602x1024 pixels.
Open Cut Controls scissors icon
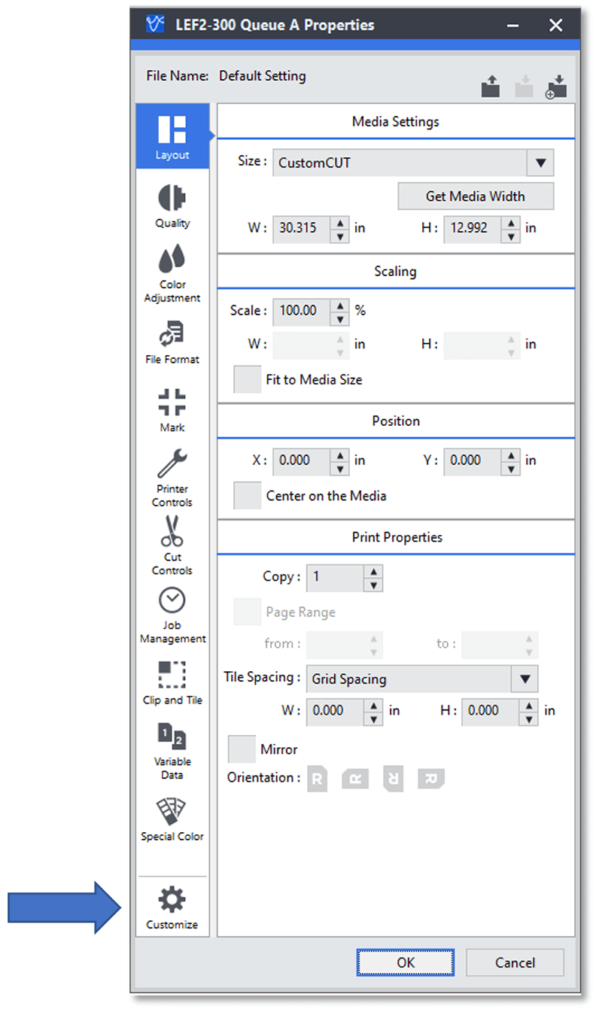pos(172,544)
